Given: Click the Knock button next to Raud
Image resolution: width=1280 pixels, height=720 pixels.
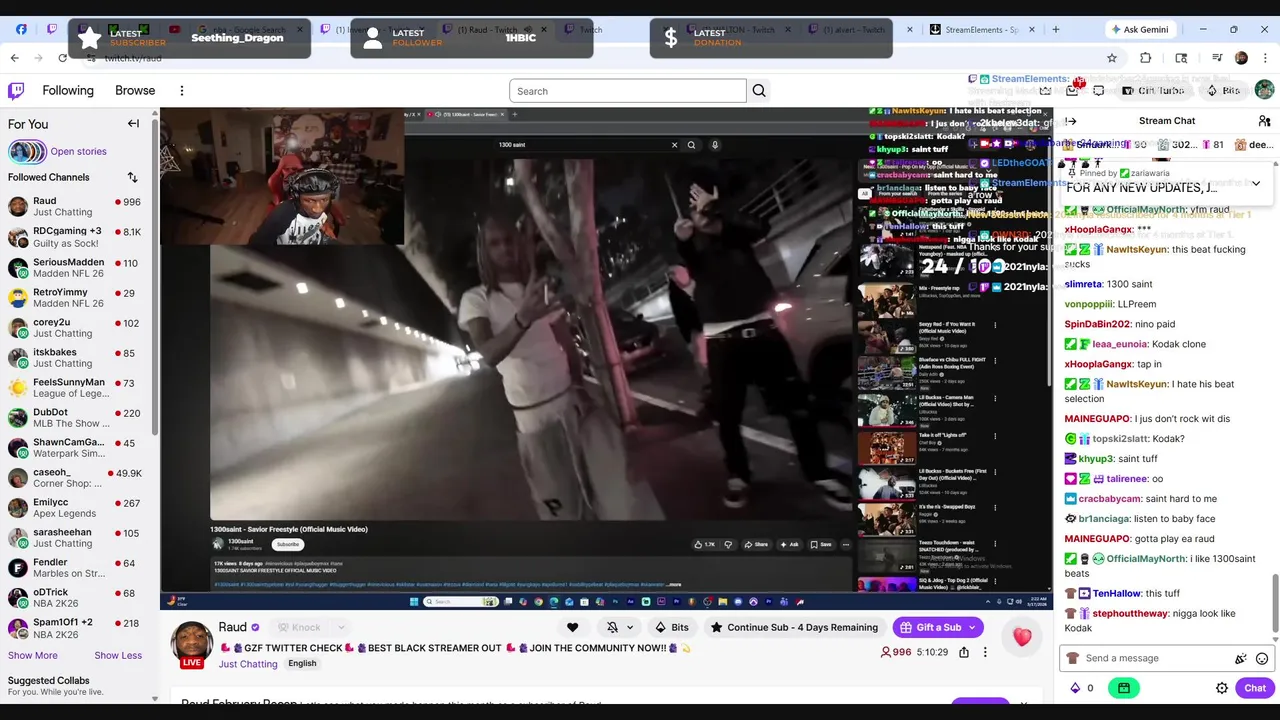Looking at the screenshot, I should click(300, 628).
